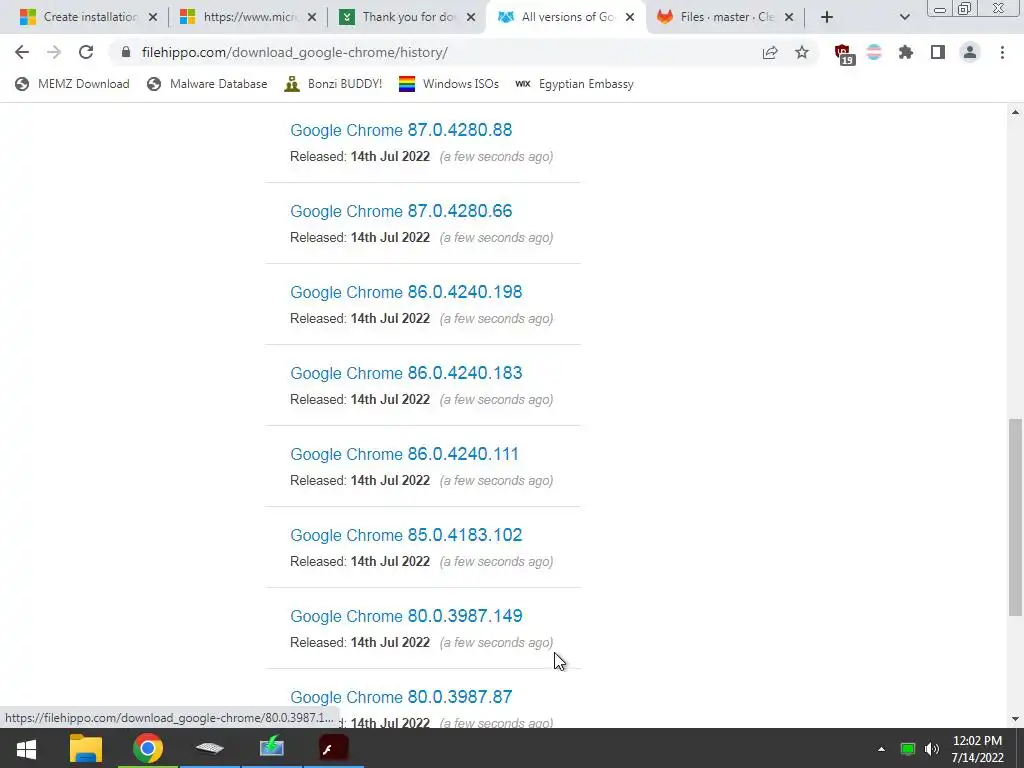
Task: Toggle the browser side panel
Action: pos(938,52)
